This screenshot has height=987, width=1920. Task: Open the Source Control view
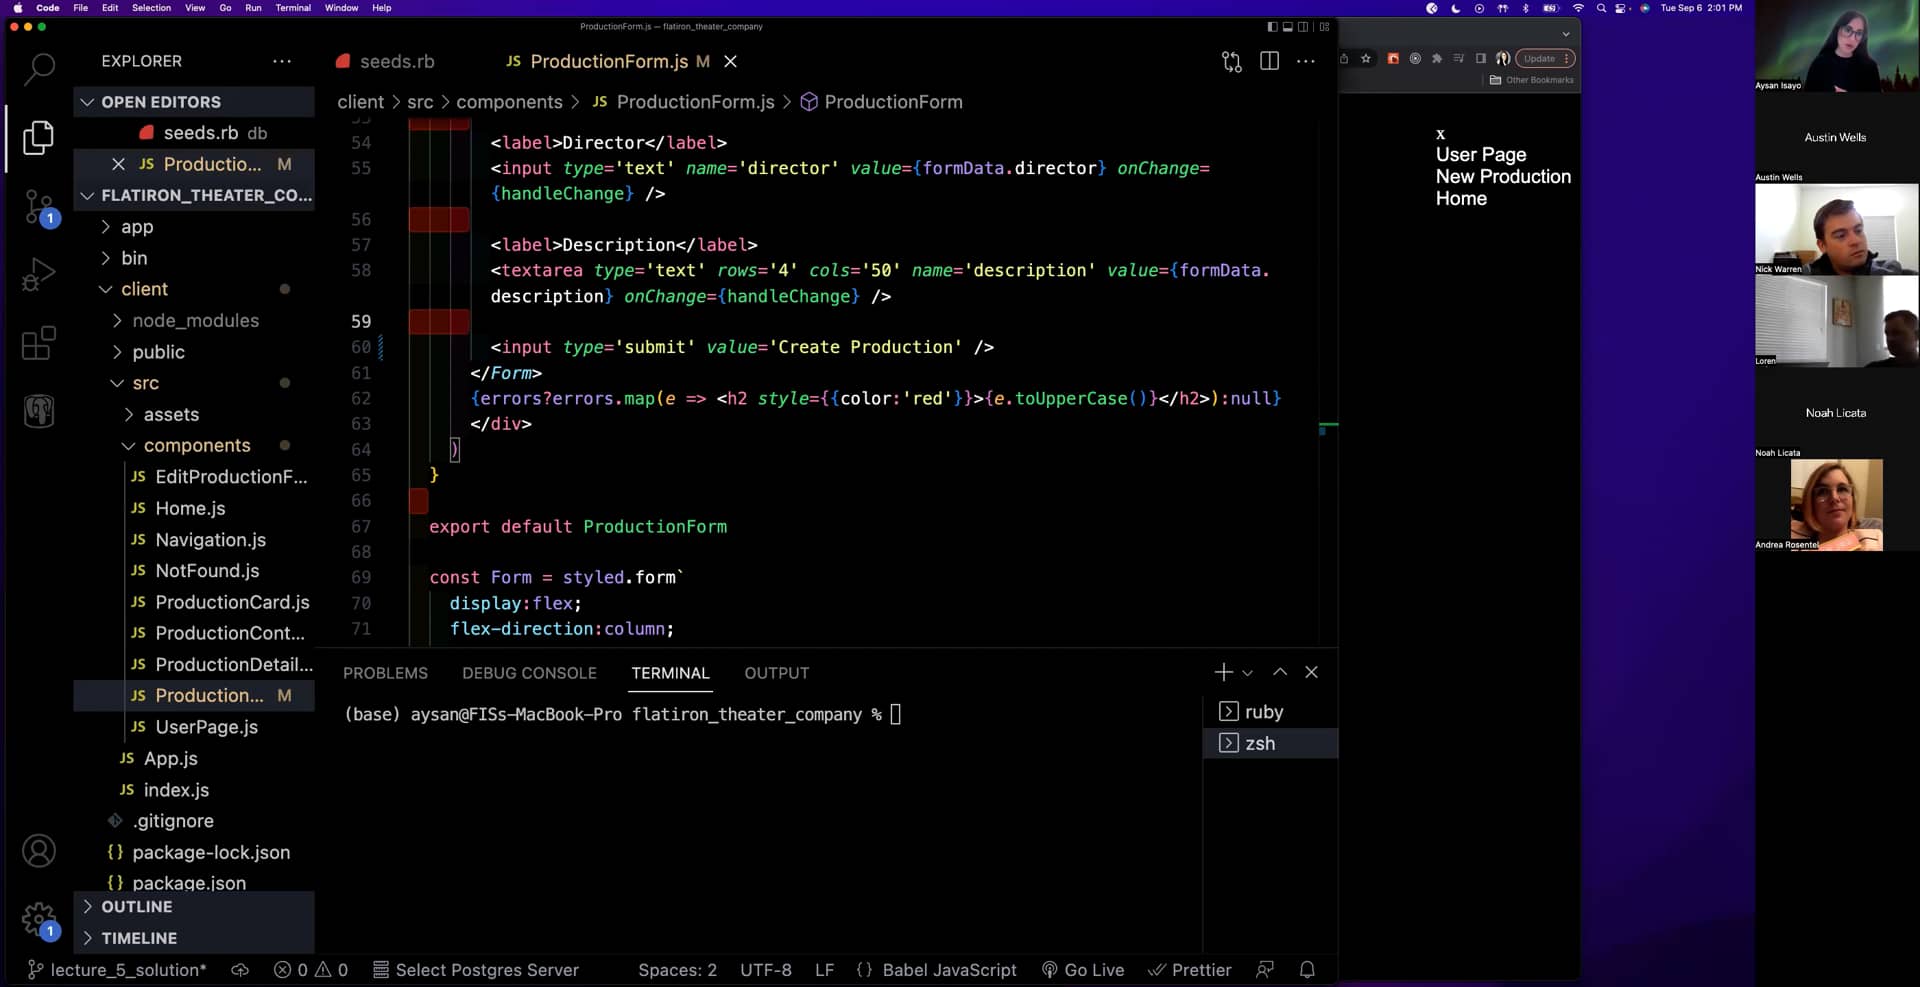(39, 207)
